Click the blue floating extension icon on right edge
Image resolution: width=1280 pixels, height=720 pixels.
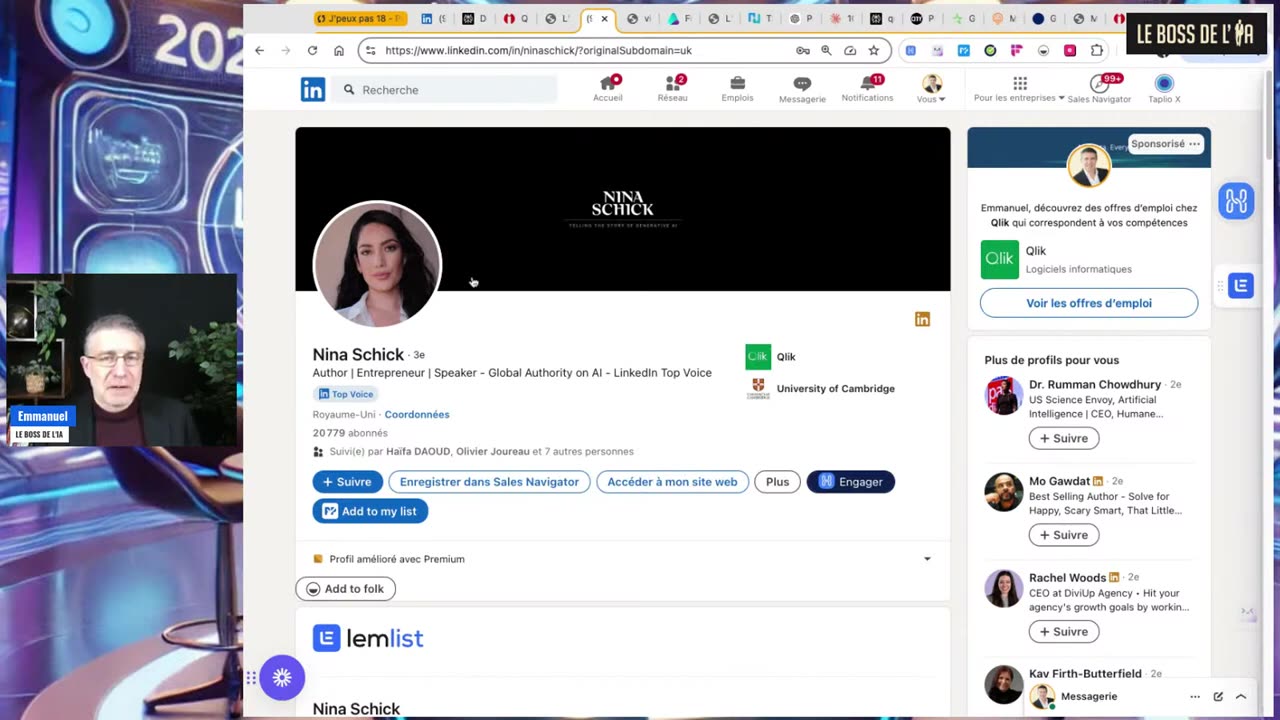(1237, 201)
